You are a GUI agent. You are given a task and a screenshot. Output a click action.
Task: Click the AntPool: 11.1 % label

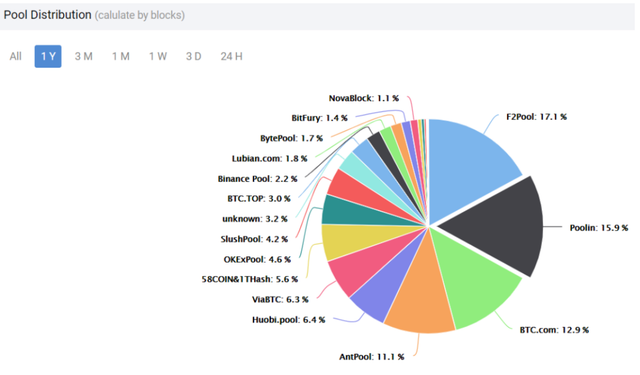[372, 357]
